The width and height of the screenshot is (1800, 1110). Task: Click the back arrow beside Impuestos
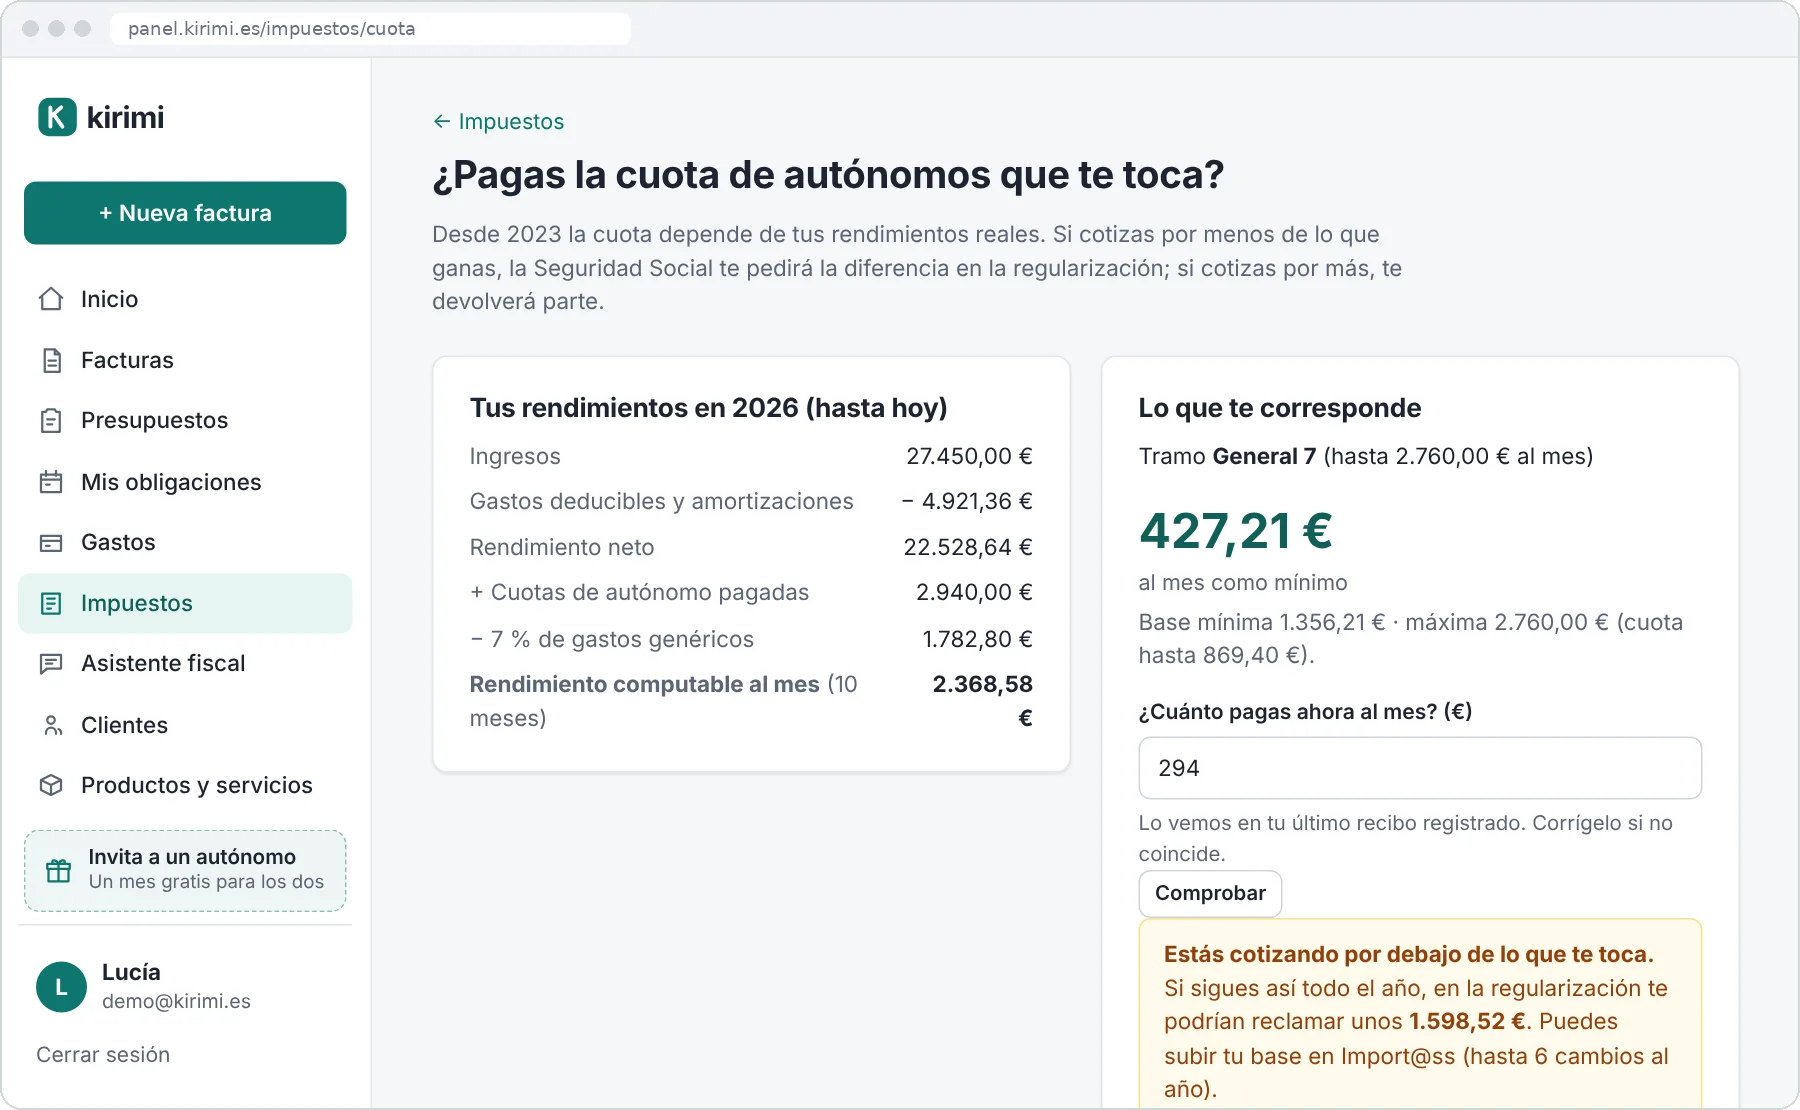pyautogui.click(x=441, y=121)
